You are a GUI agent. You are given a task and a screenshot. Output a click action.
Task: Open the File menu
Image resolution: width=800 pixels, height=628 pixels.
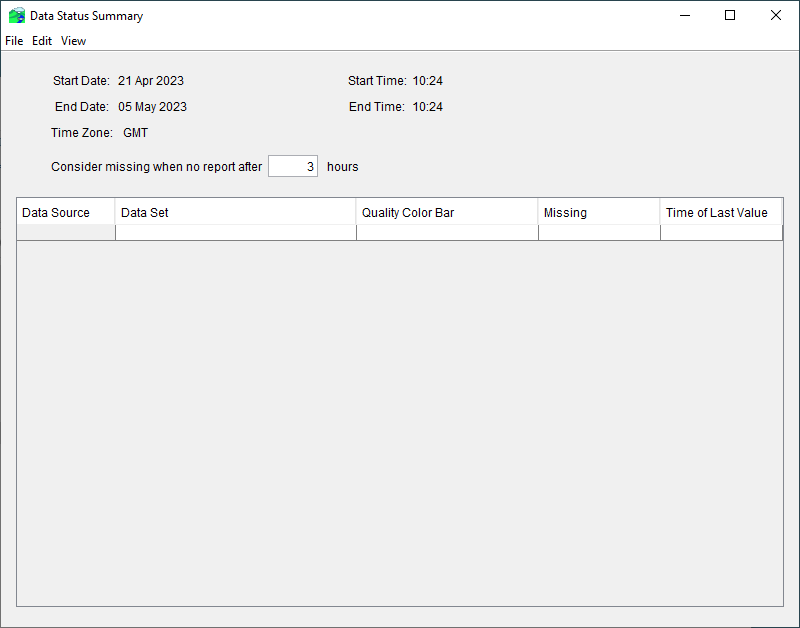(x=14, y=41)
